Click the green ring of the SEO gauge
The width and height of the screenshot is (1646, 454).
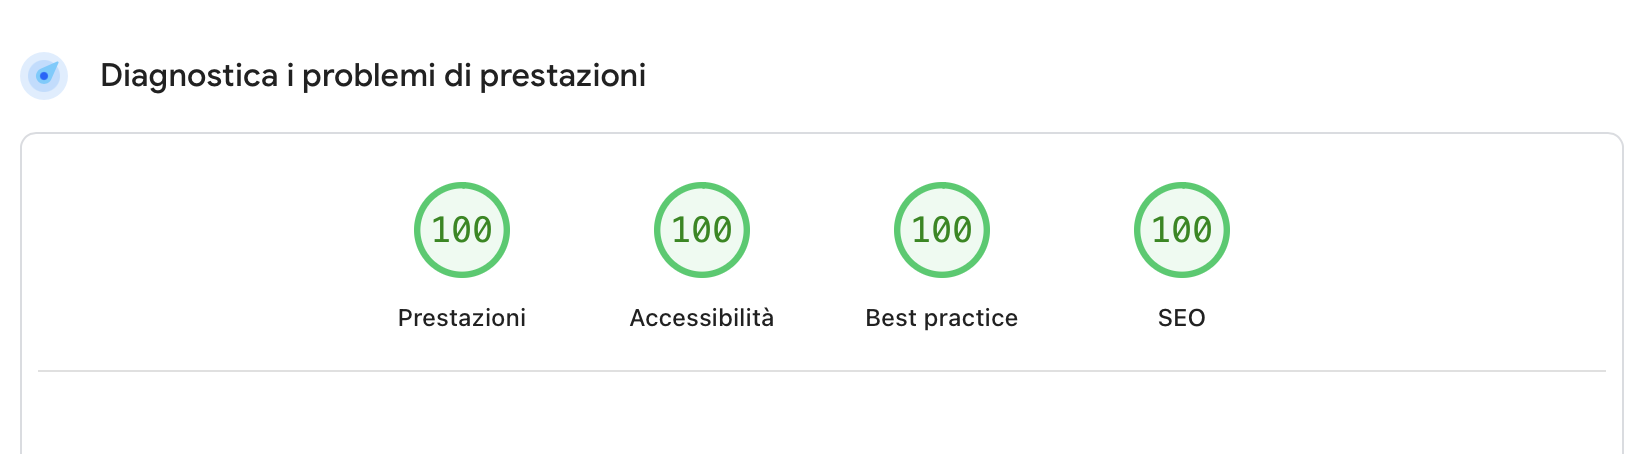click(1182, 187)
